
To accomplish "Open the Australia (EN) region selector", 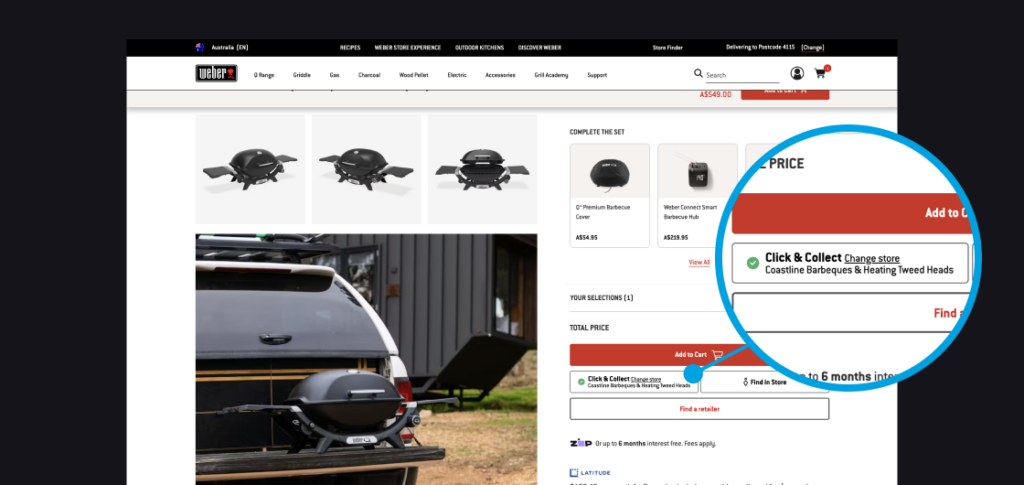I will click(229, 48).
